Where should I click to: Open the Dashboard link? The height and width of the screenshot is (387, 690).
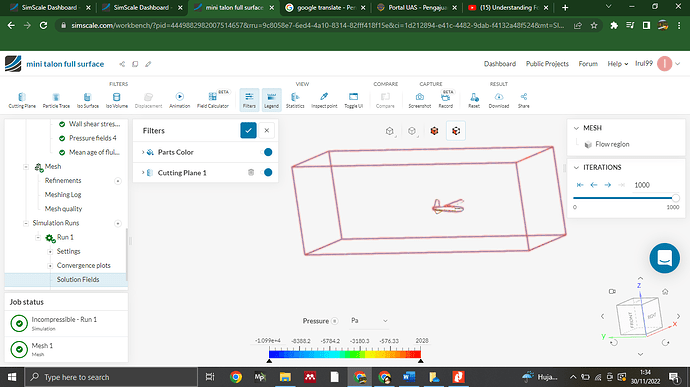click(499, 64)
